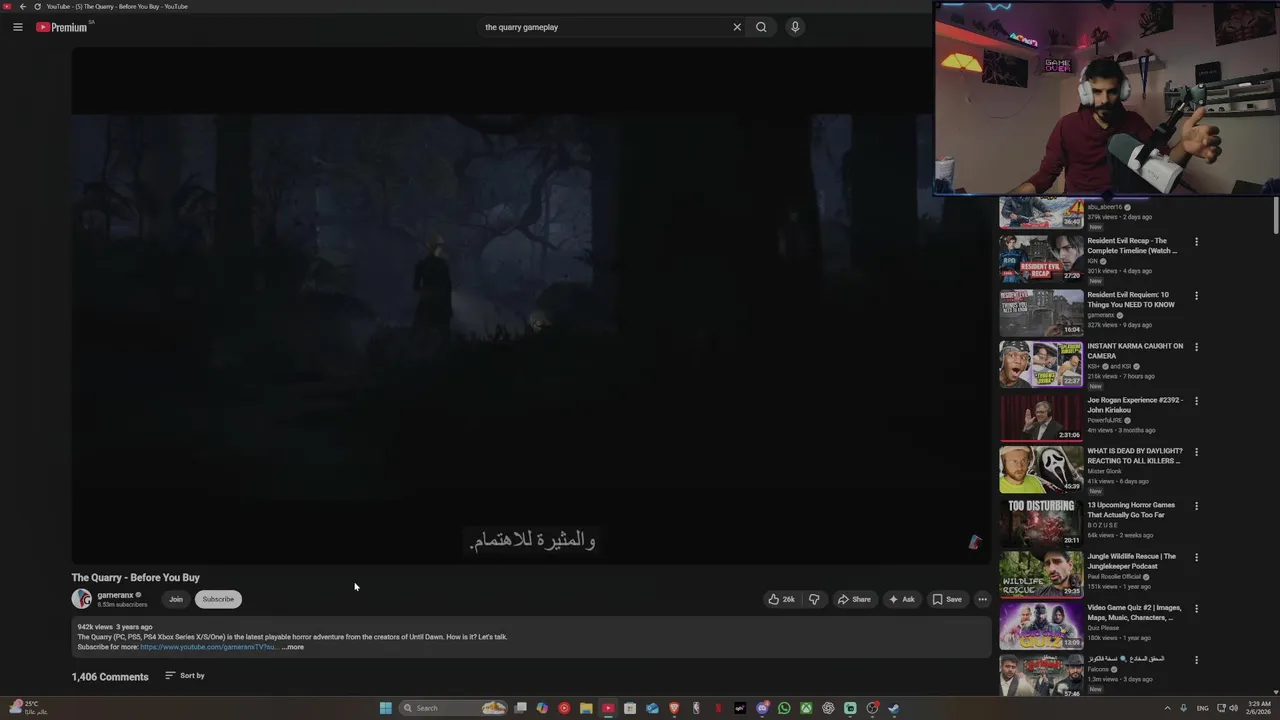The width and height of the screenshot is (1280, 720).
Task: Open Video Game Quiz #2 thumbnail
Action: tap(1041, 625)
